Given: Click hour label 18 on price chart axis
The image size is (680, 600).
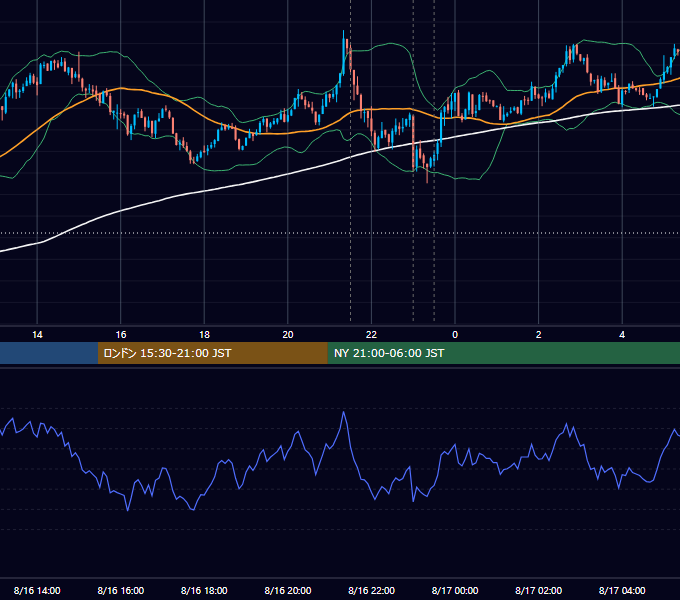Looking at the screenshot, I should tap(204, 335).
